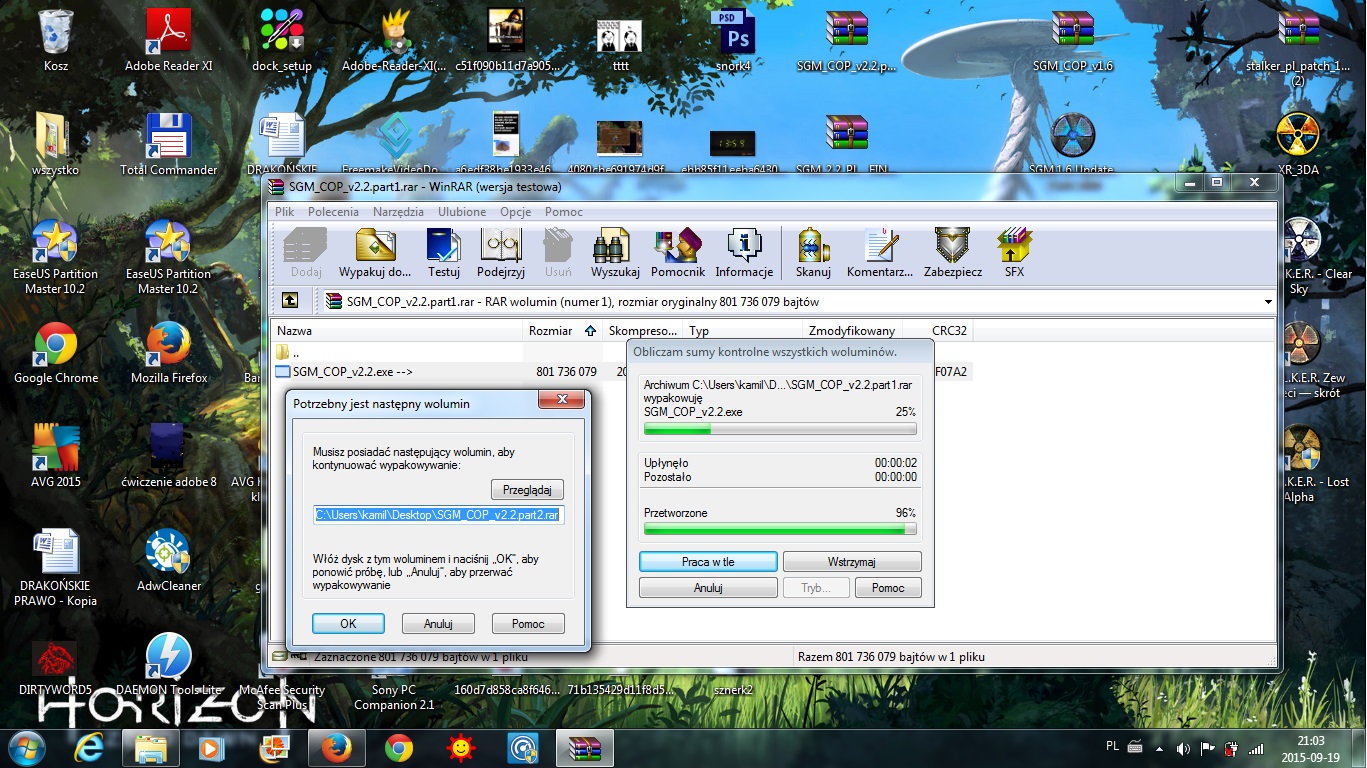Open Plik menu in WinRAR

click(x=285, y=212)
